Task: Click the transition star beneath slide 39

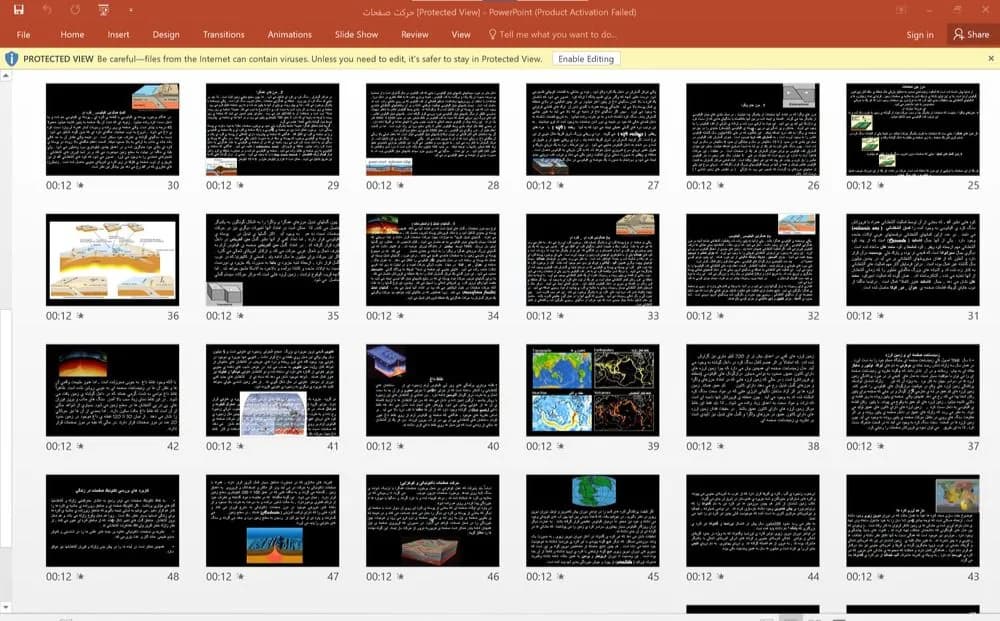Action: tap(561, 447)
